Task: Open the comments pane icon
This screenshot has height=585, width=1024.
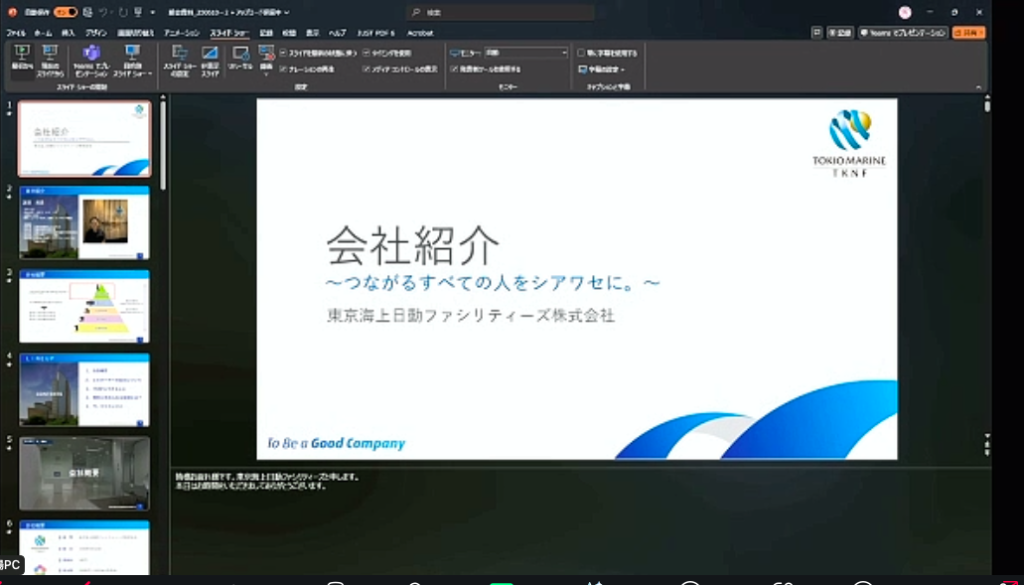Action: (x=816, y=32)
